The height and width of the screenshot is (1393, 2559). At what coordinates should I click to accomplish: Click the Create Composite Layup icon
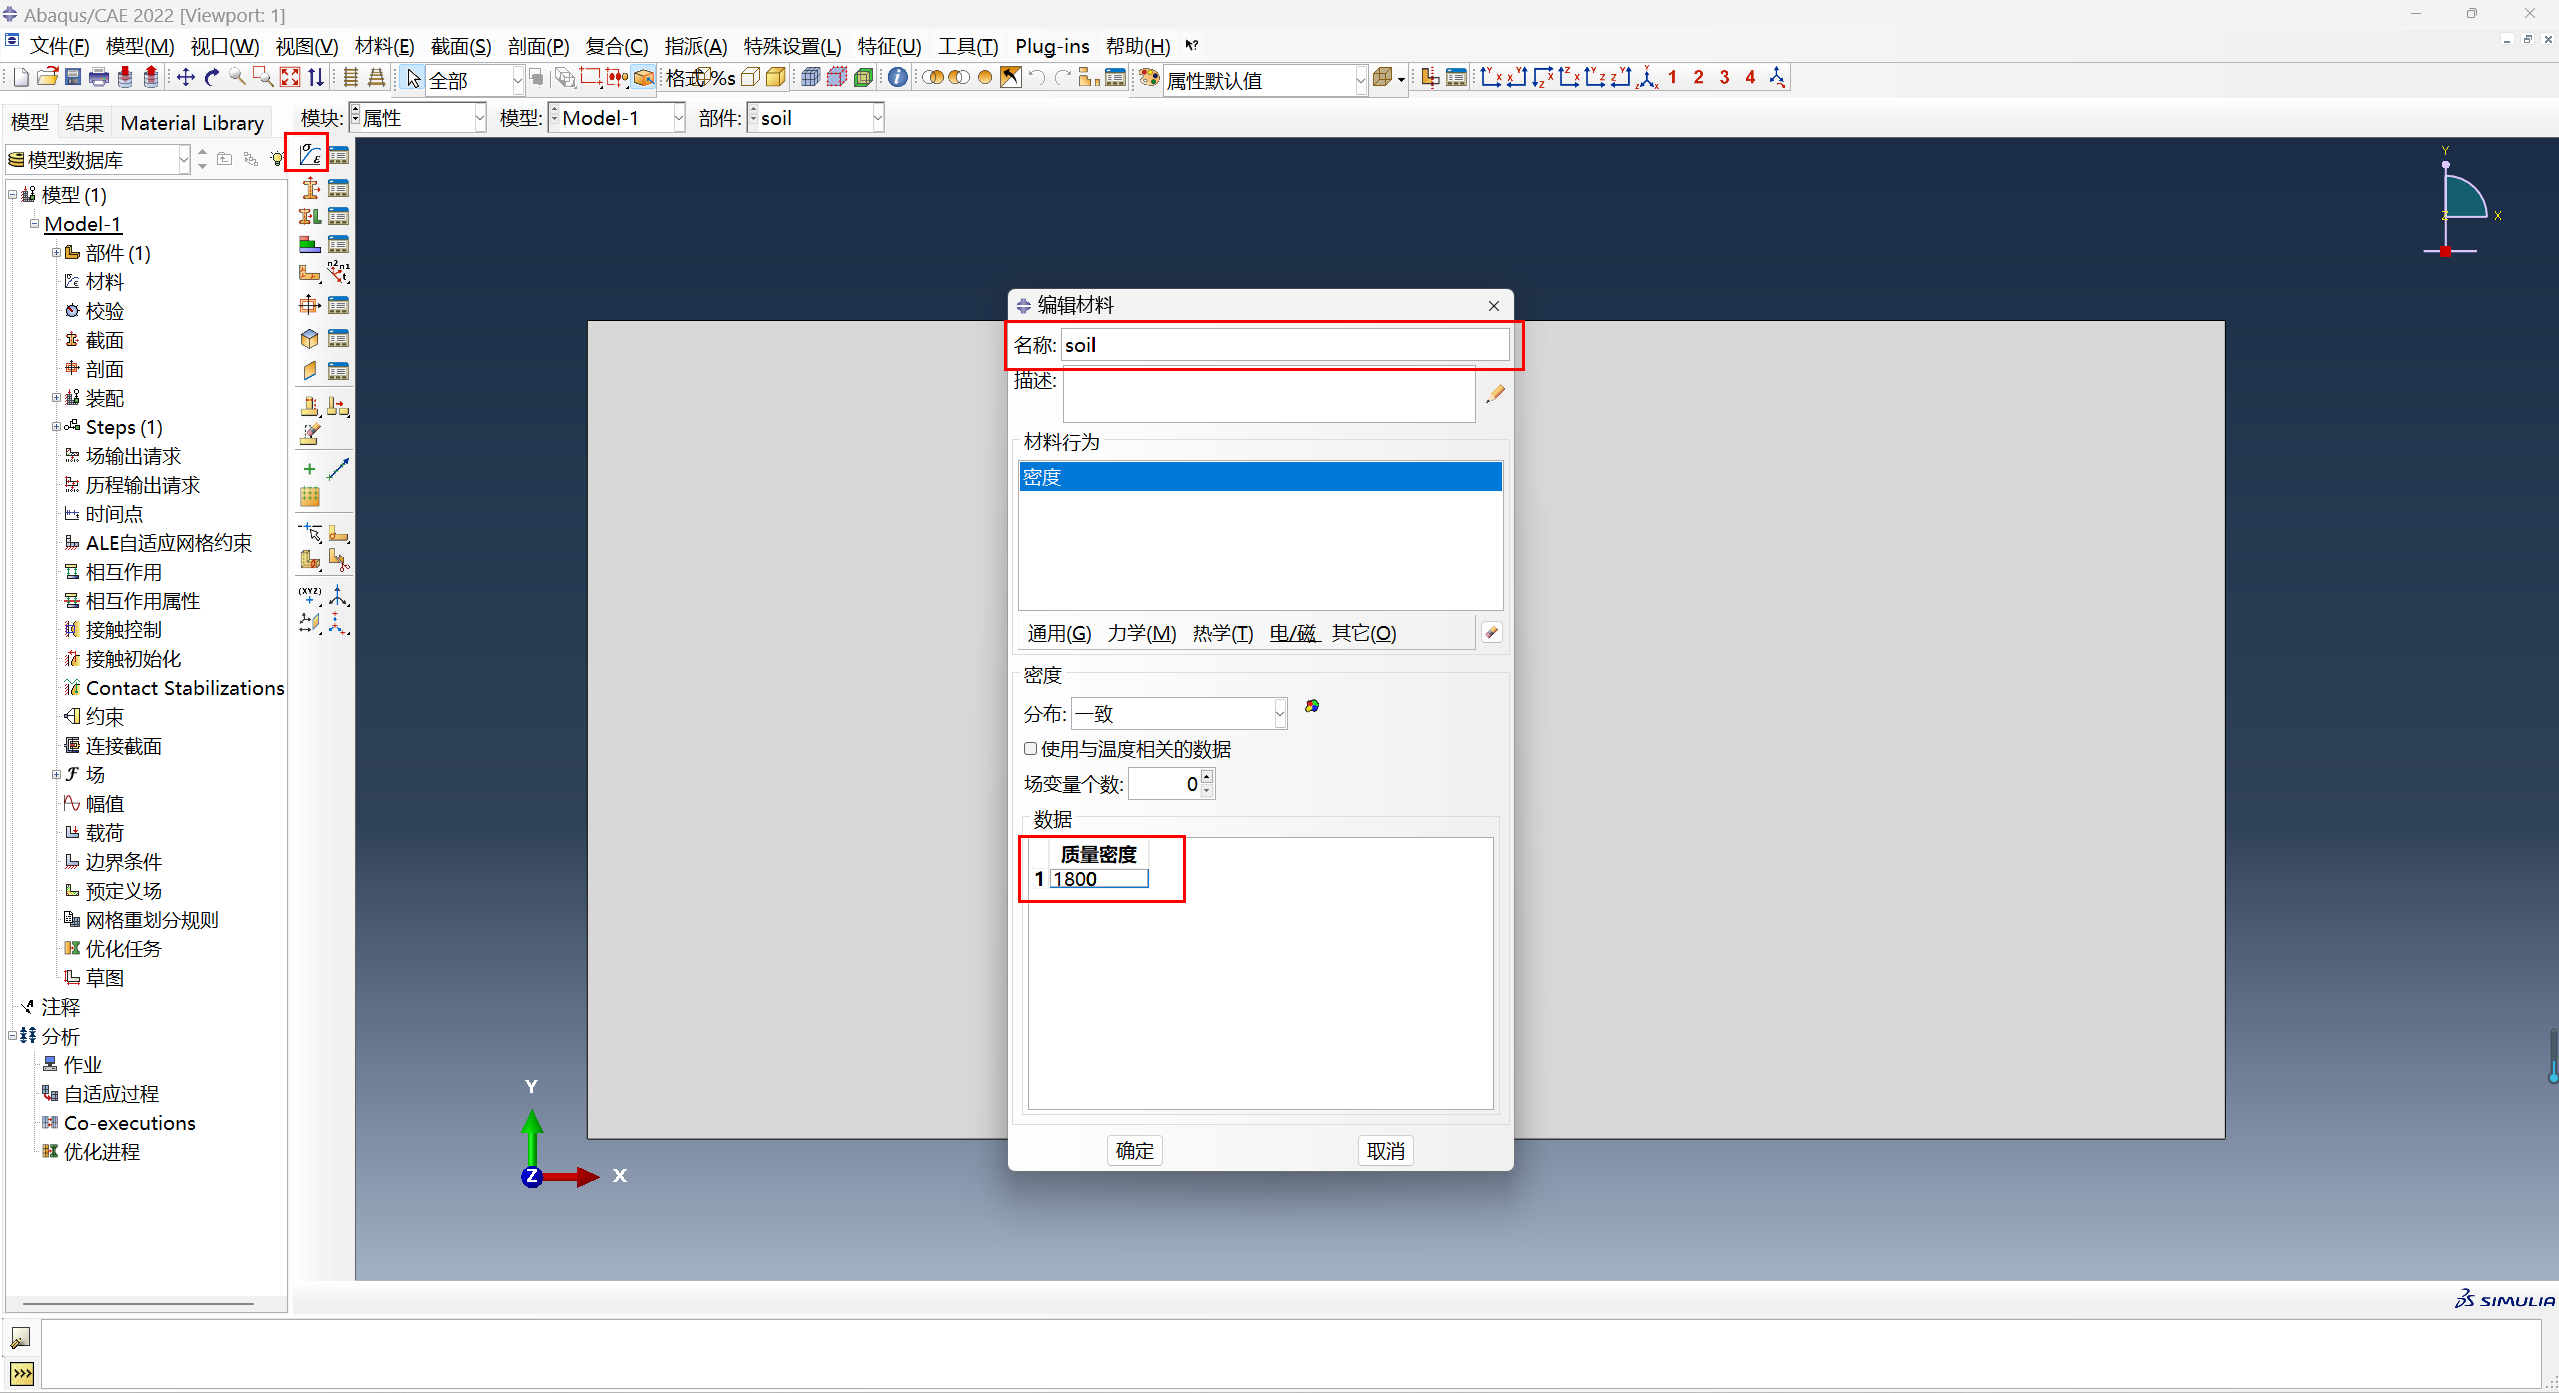coord(309,244)
